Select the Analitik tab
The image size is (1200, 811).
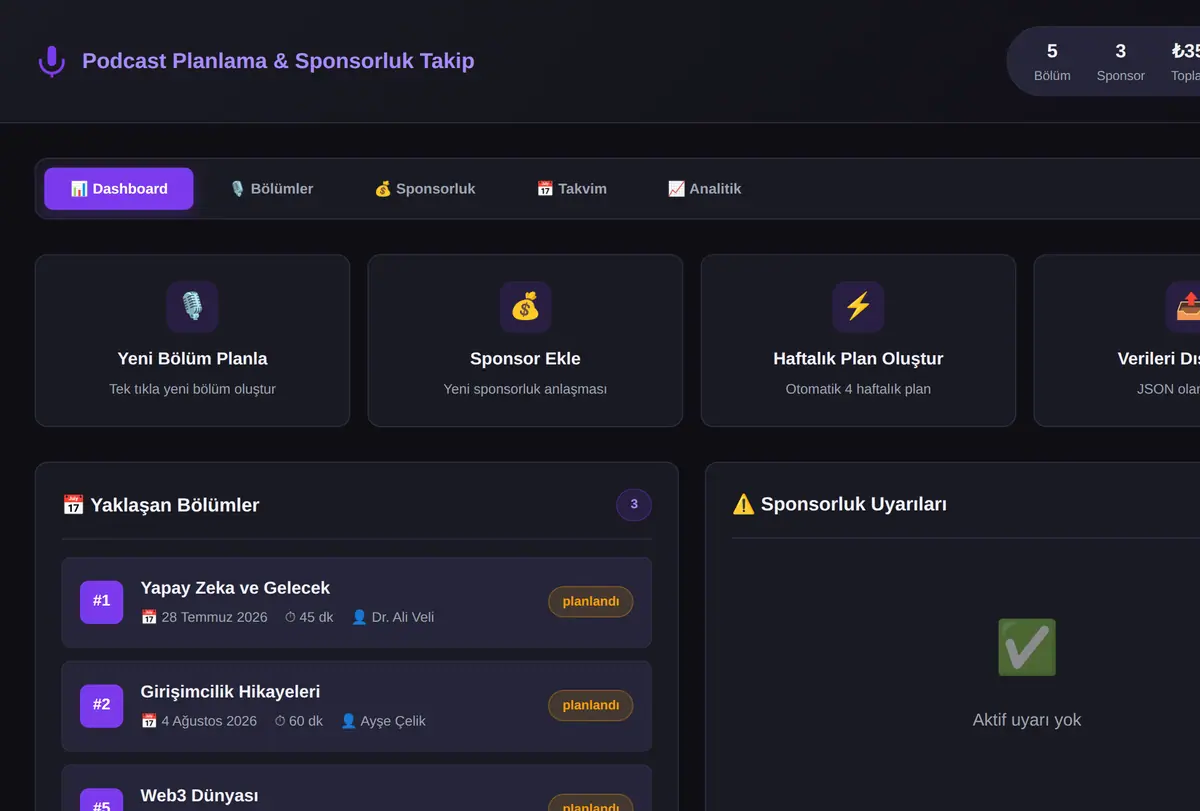[x=705, y=189]
